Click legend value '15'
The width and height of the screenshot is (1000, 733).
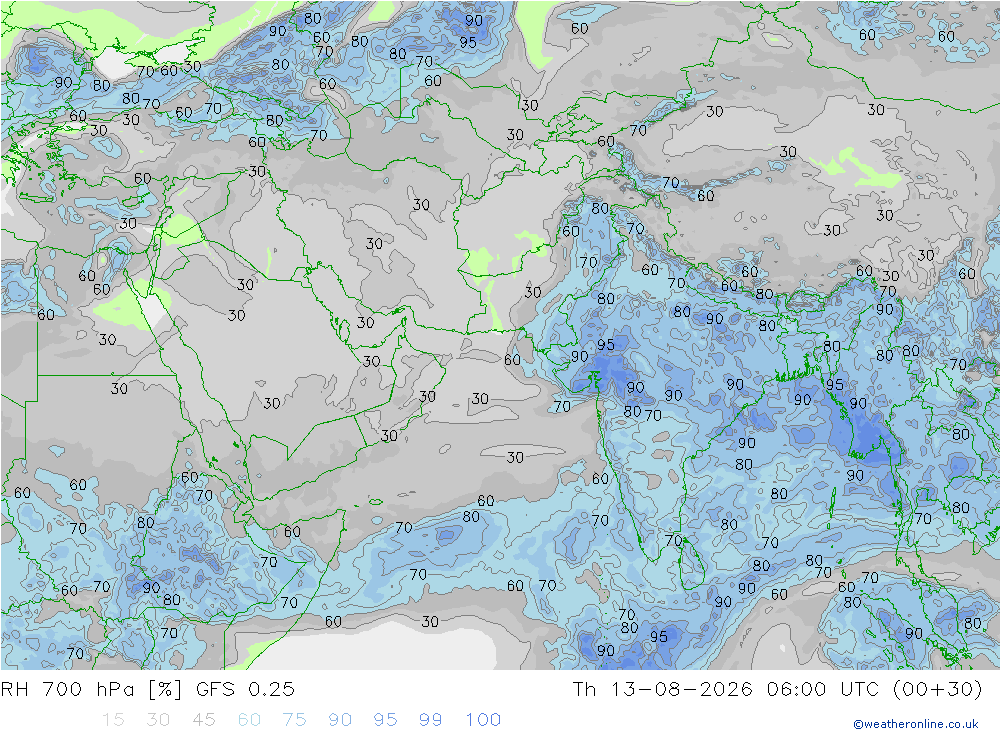tap(113, 720)
